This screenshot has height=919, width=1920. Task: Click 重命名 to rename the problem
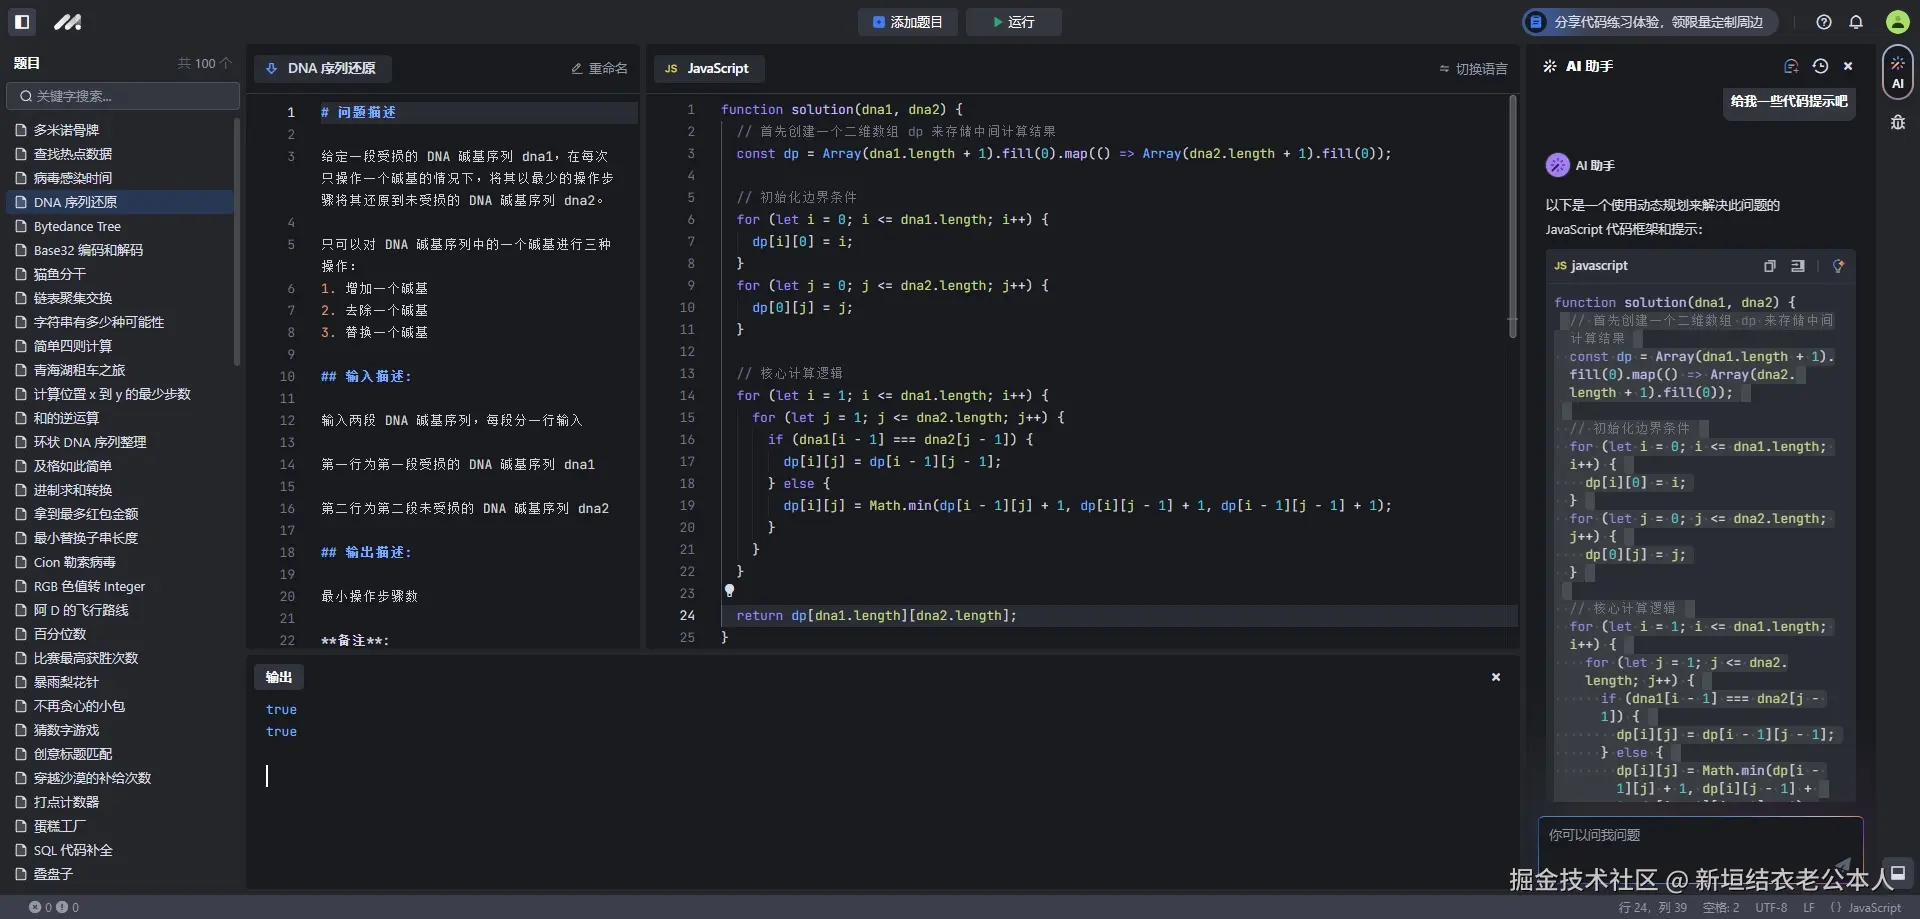599,68
